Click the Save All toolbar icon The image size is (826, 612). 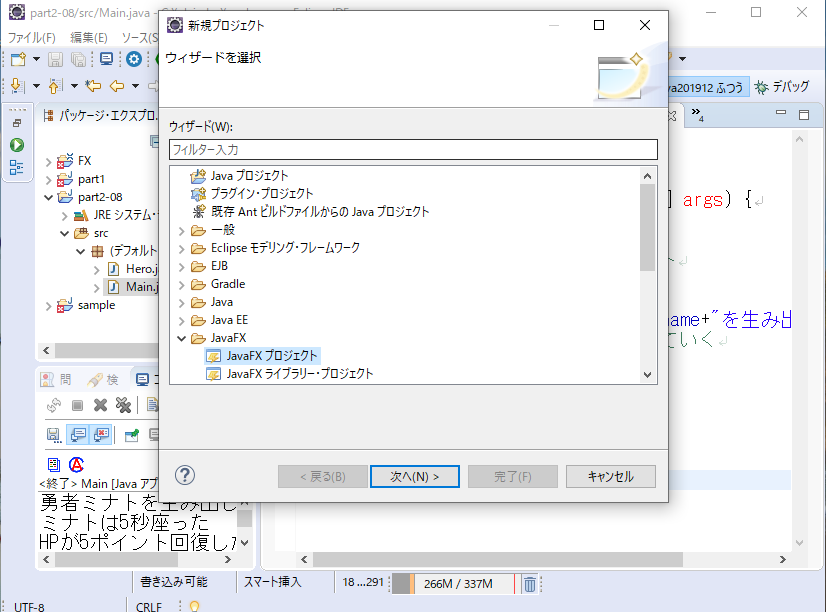tap(78, 59)
